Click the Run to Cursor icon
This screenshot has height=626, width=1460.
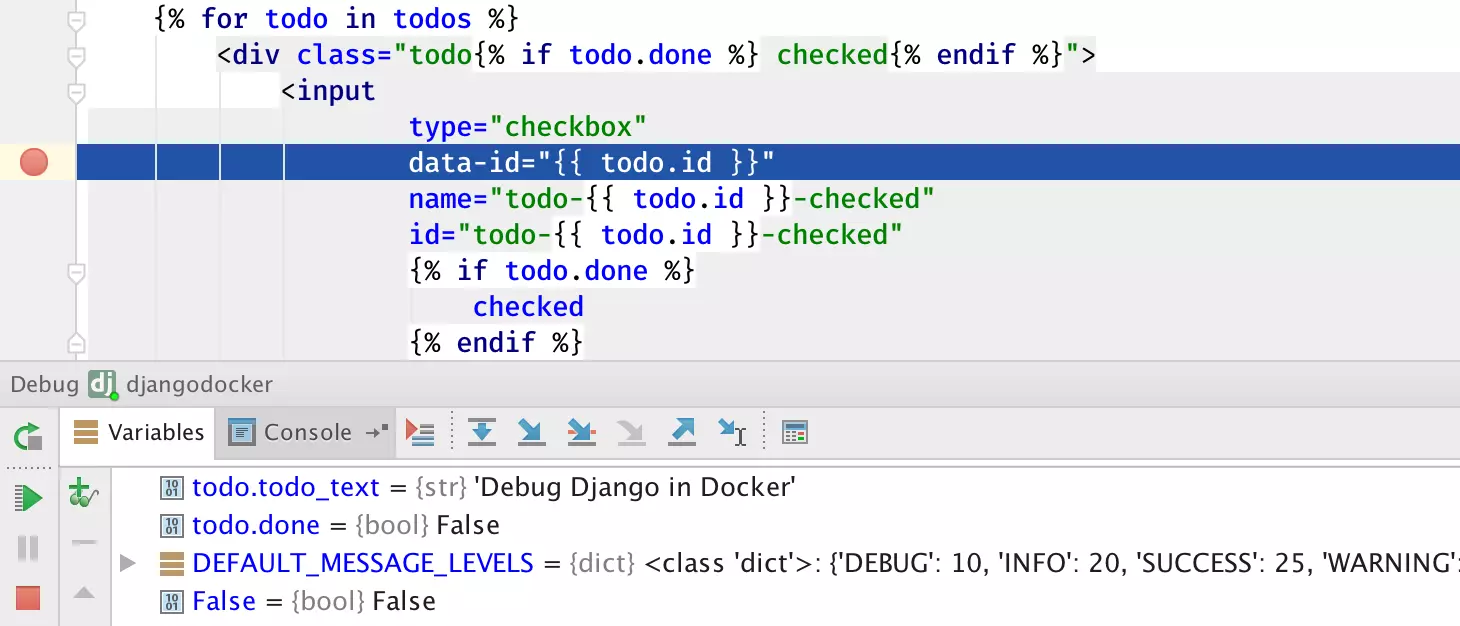(x=732, y=432)
